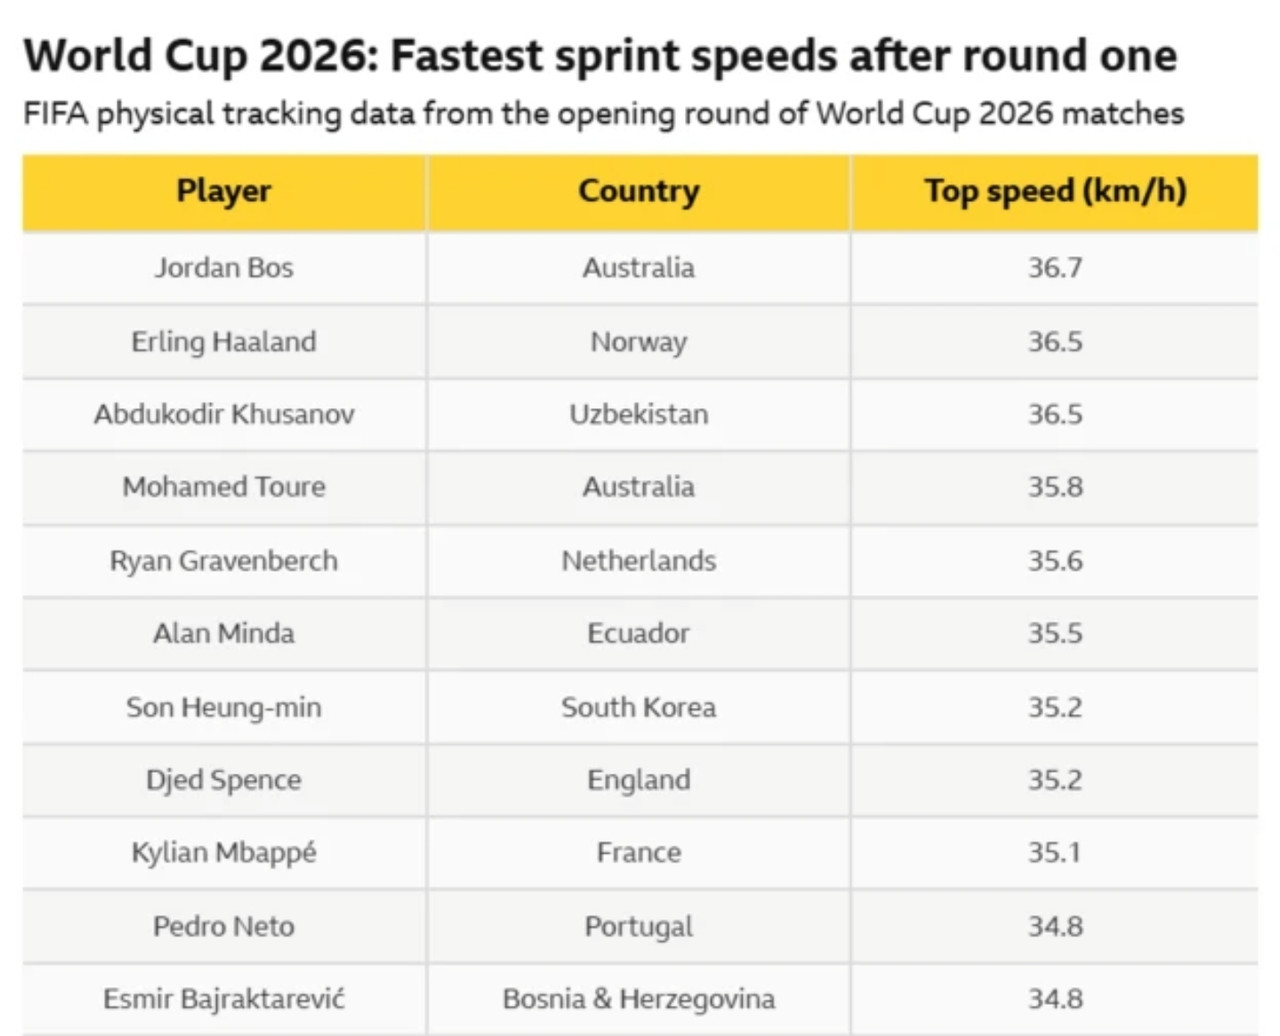The height and width of the screenshot is (1036, 1280).
Task: Select the Pedro Neto cell
Action: [224, 926]
